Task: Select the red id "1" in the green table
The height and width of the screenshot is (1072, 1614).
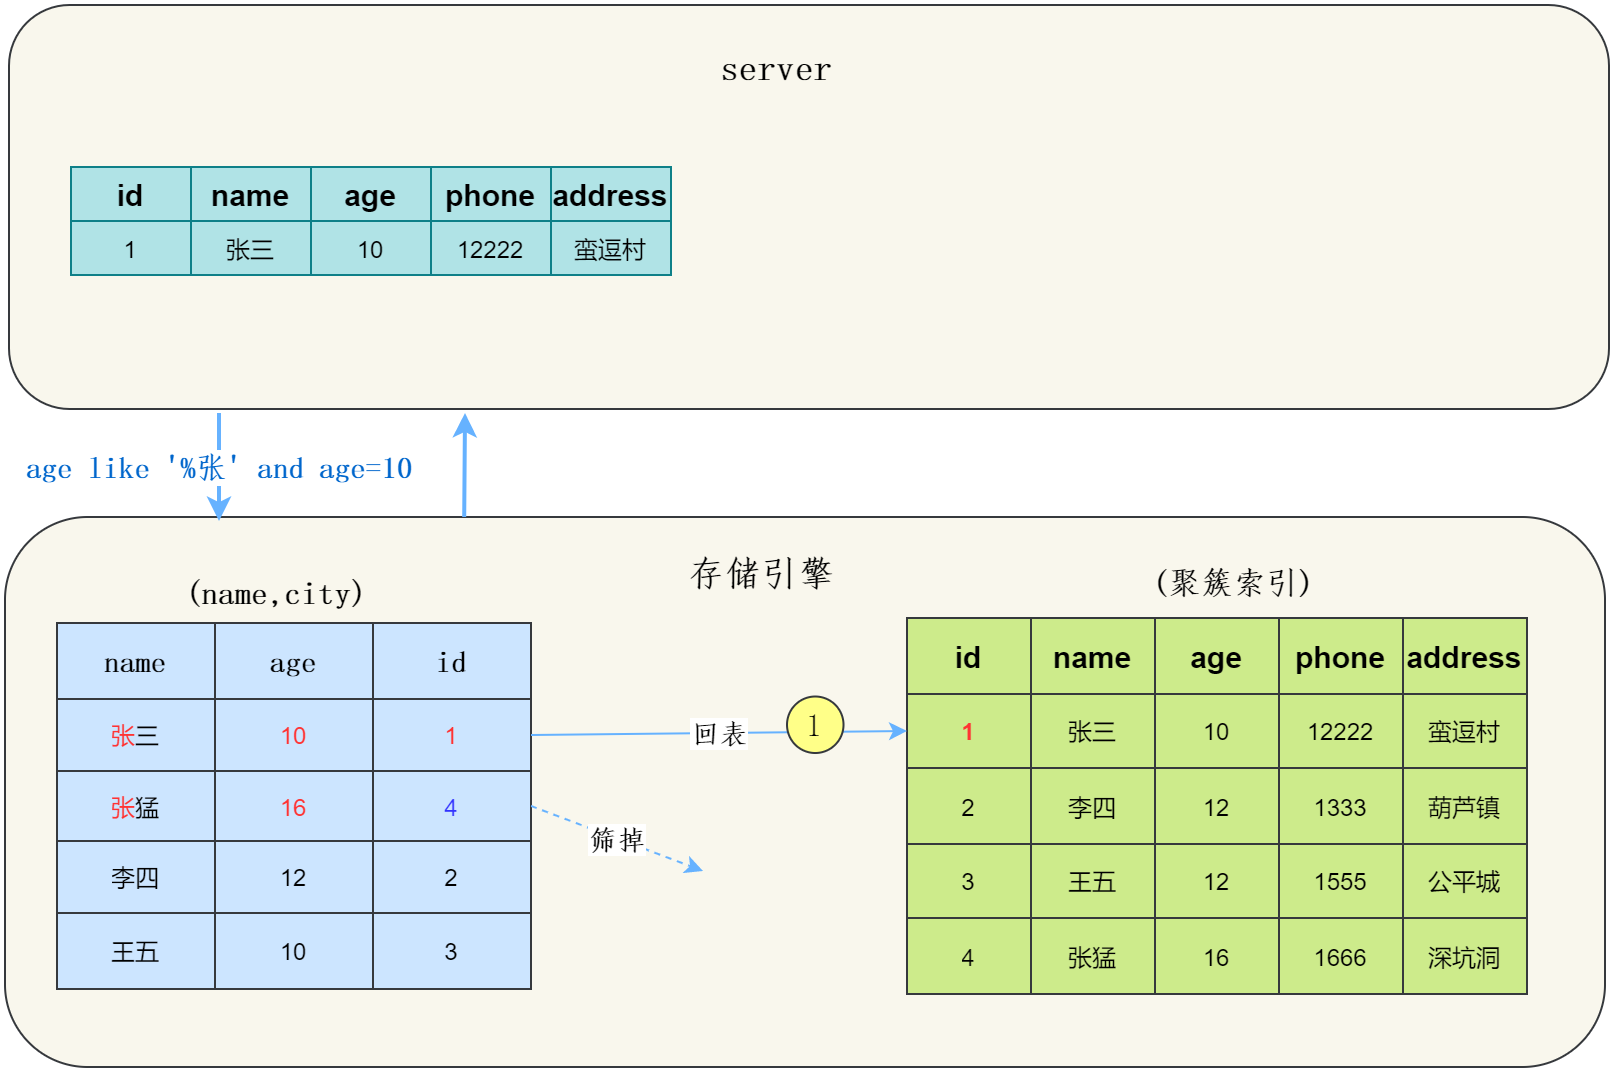Action: 967,732
